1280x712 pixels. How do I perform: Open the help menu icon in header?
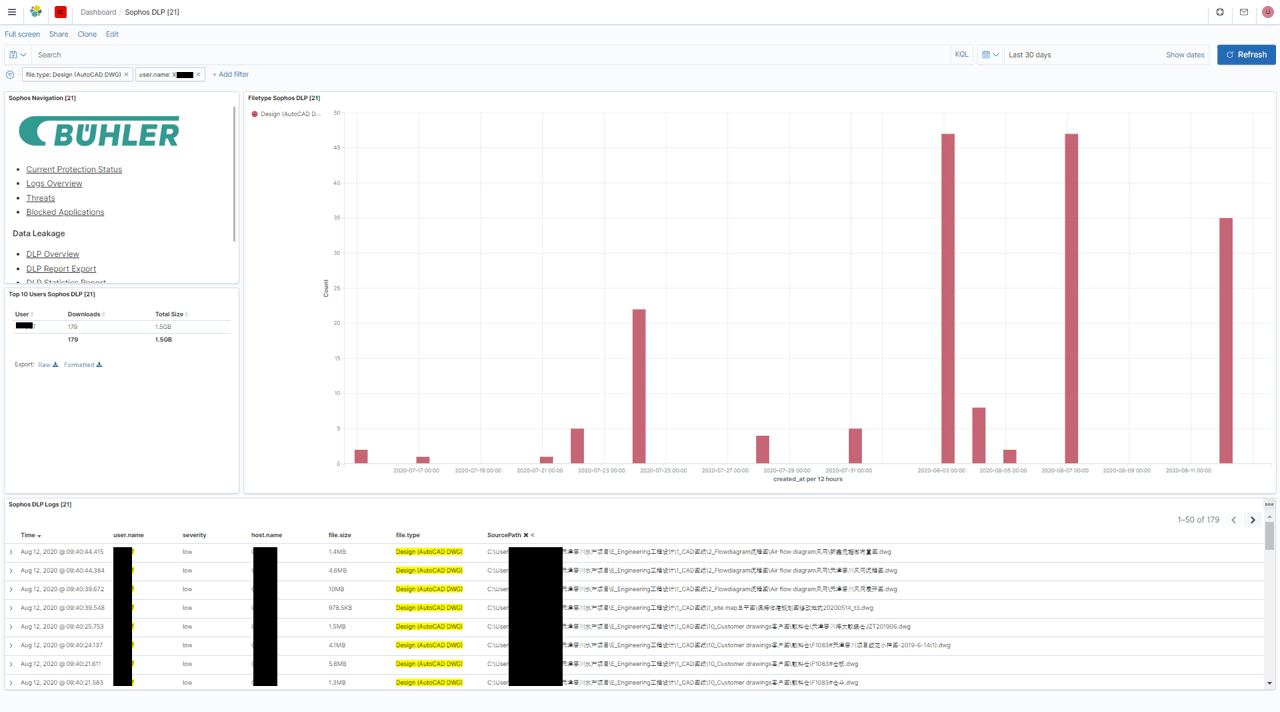click(x=1219, y=12)
